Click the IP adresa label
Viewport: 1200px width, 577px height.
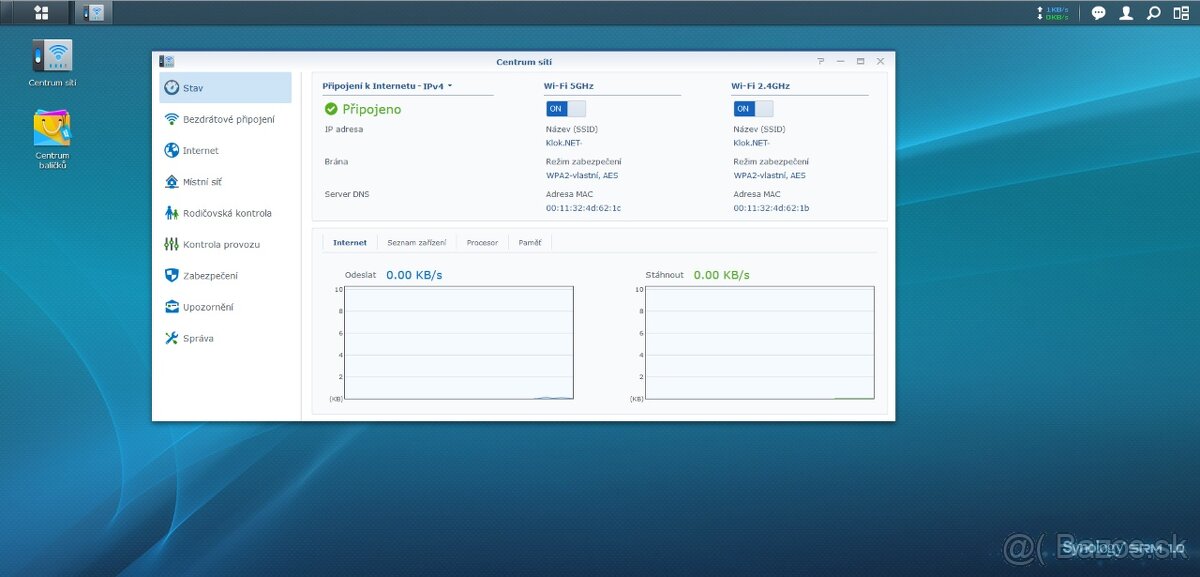(x=344, y=129)
